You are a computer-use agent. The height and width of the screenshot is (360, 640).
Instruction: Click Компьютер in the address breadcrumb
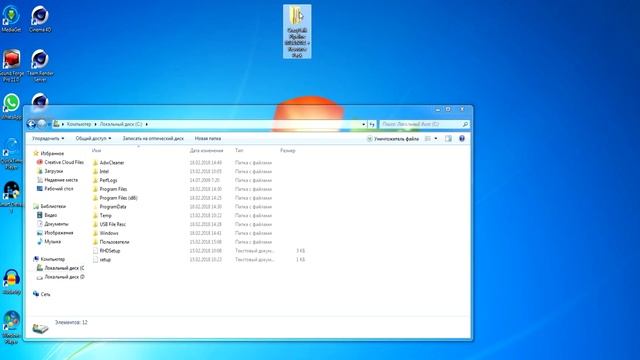79,124
